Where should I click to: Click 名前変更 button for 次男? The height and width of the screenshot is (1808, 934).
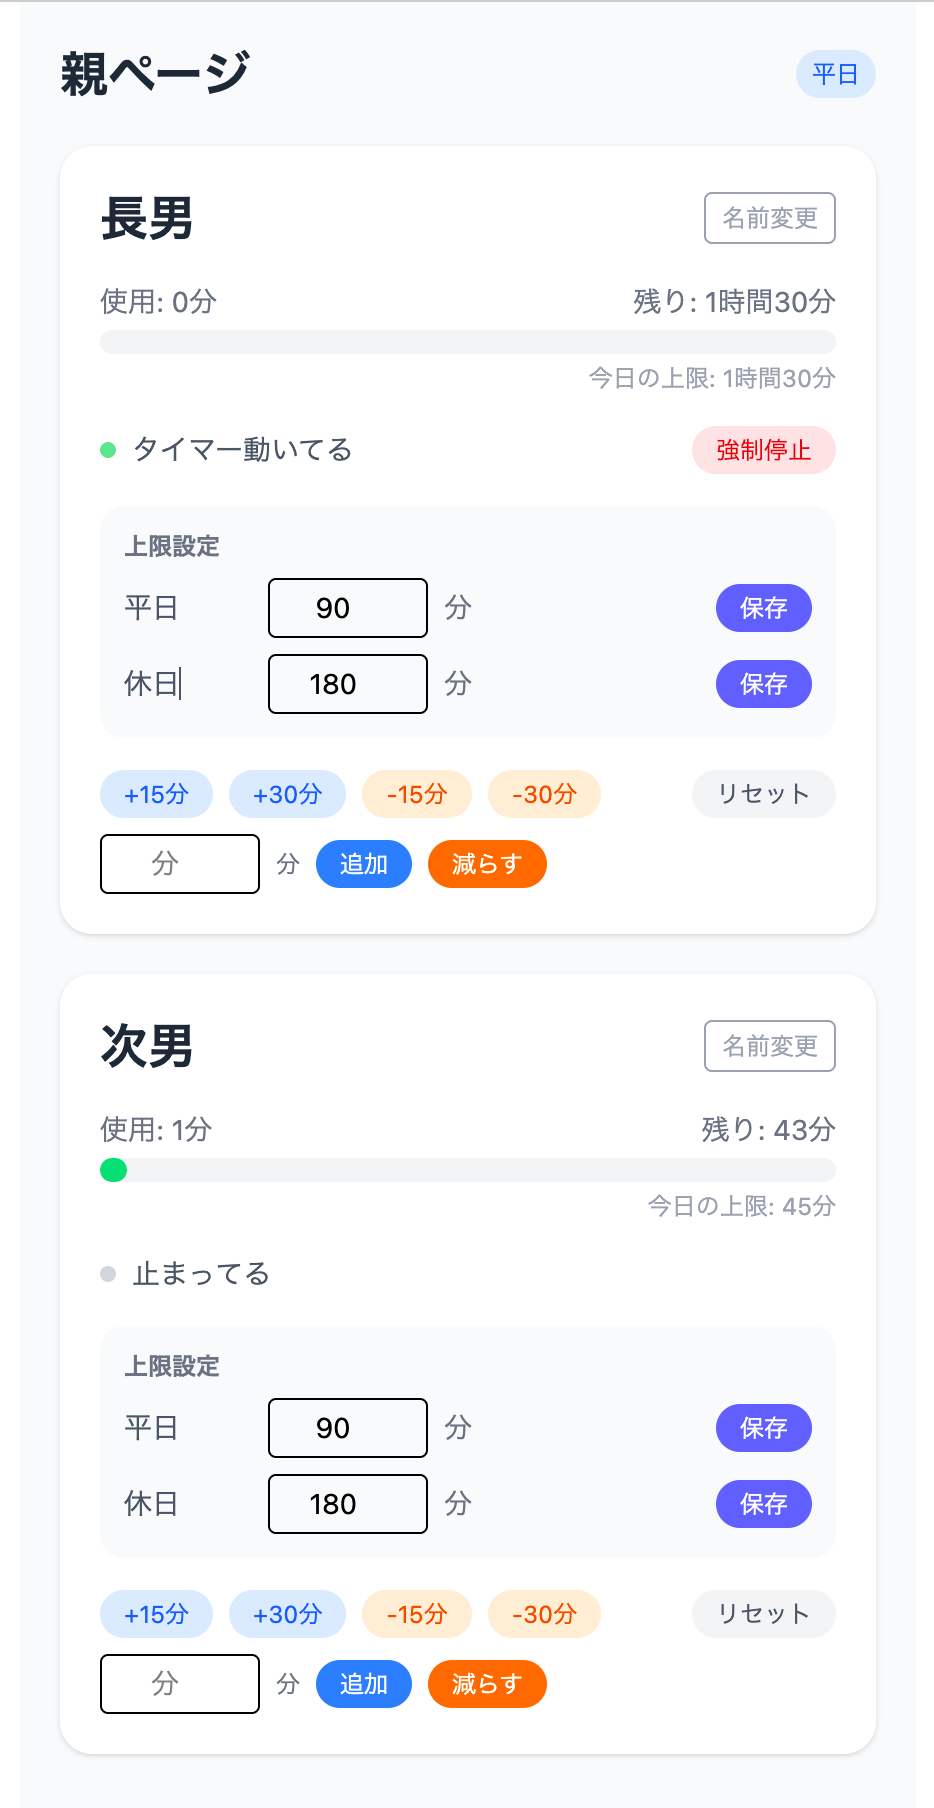pos(770,1046)
